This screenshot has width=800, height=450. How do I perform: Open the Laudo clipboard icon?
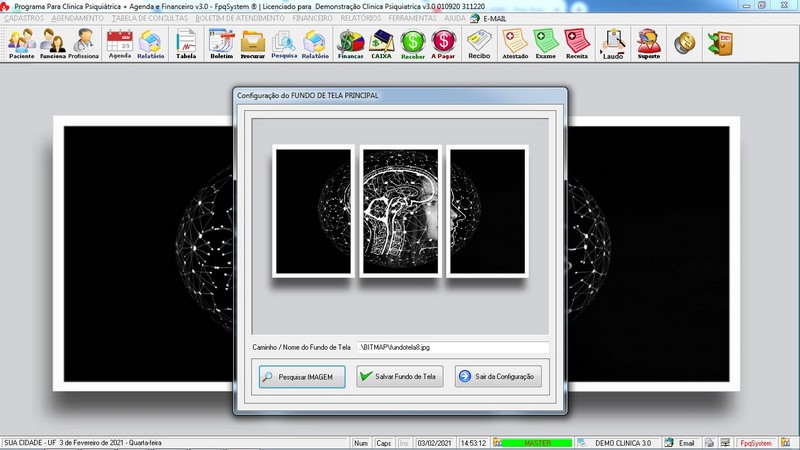pos(613,44)
